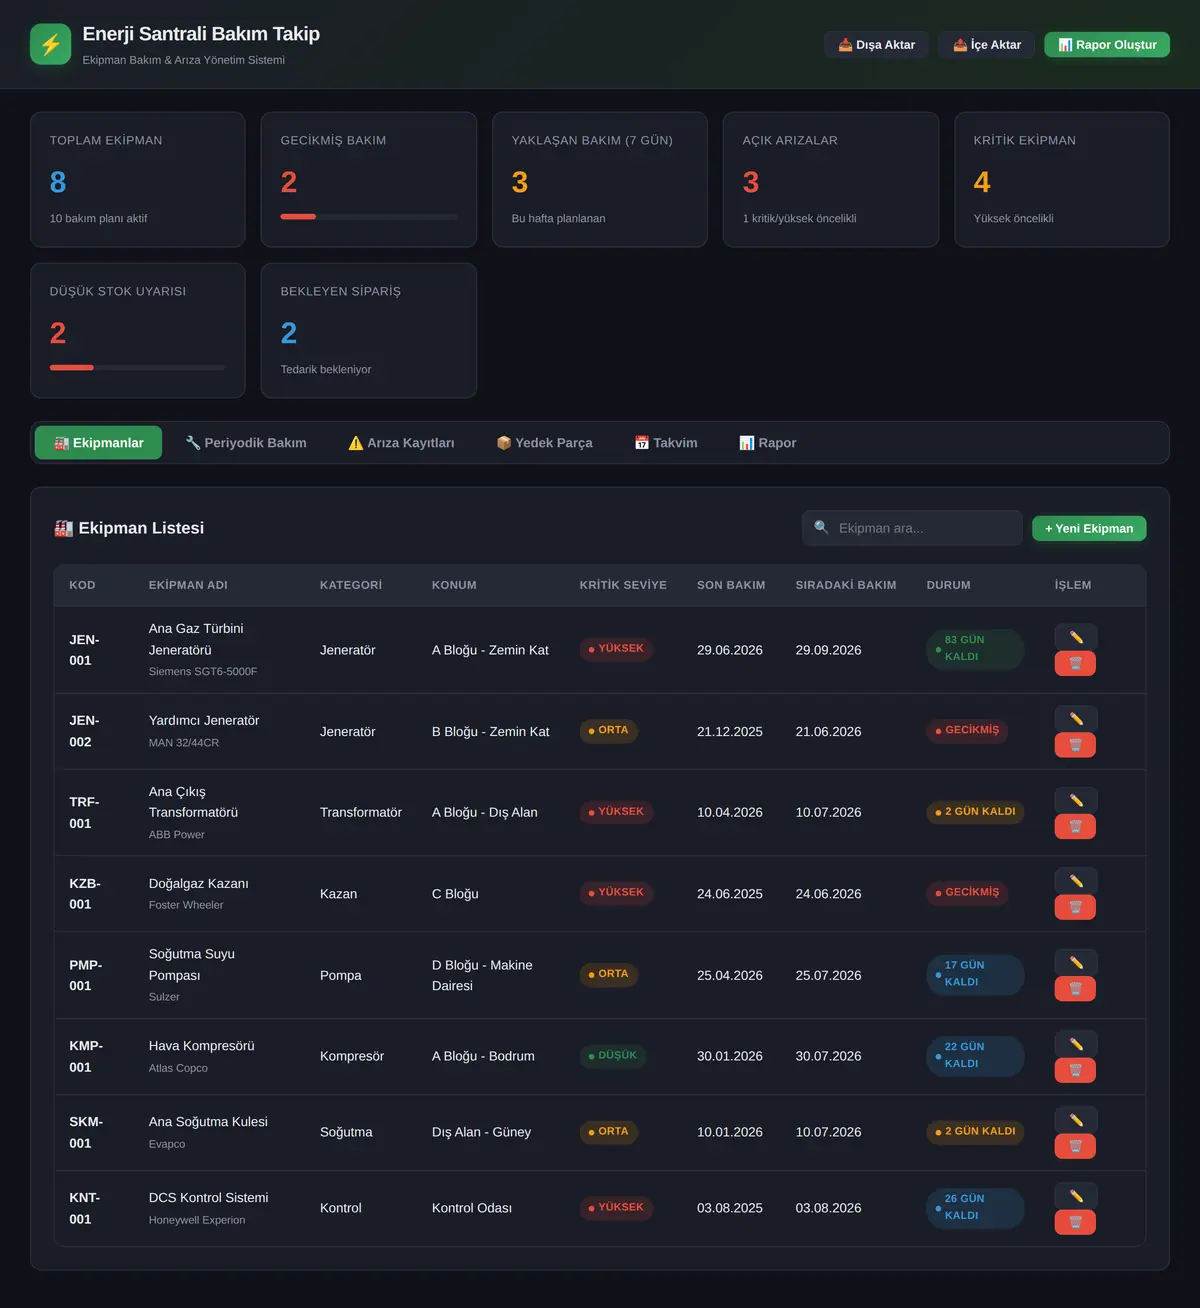The image size is (1200, 1308).
Task: Click the İçe Aktar button
Action: point(987,45)
